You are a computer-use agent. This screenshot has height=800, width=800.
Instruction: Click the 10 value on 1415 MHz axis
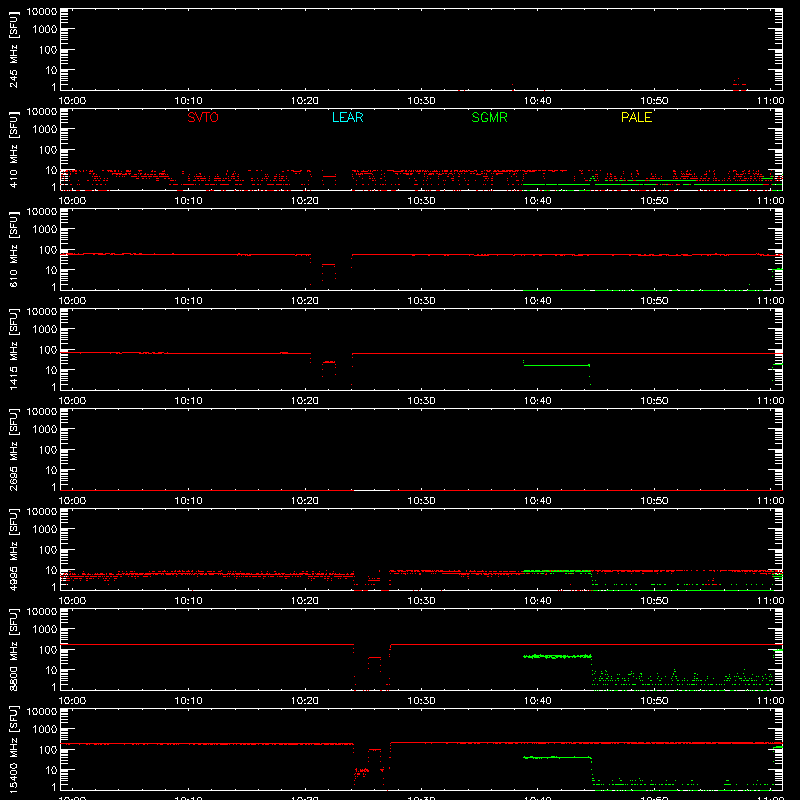click(x=52, y=370)
